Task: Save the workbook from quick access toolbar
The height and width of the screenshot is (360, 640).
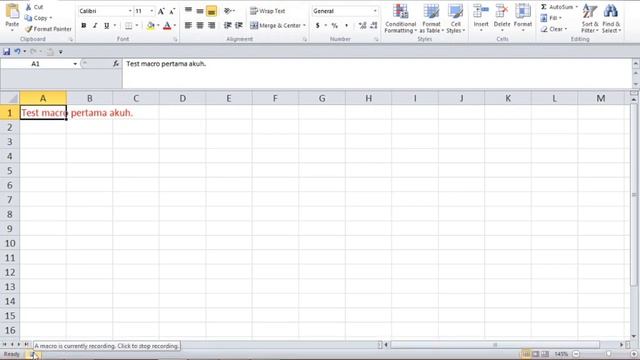Action: (x=7, y=51)
